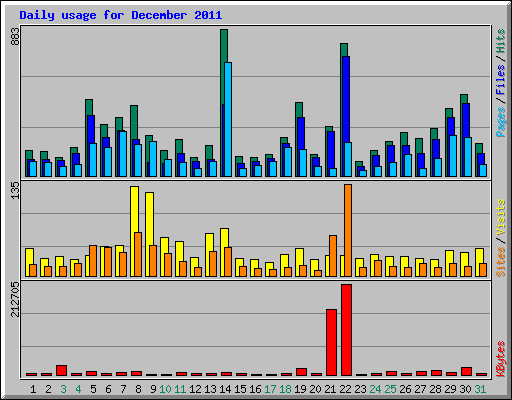Click the cyan 'Pages' legend label

click(501, 122)
